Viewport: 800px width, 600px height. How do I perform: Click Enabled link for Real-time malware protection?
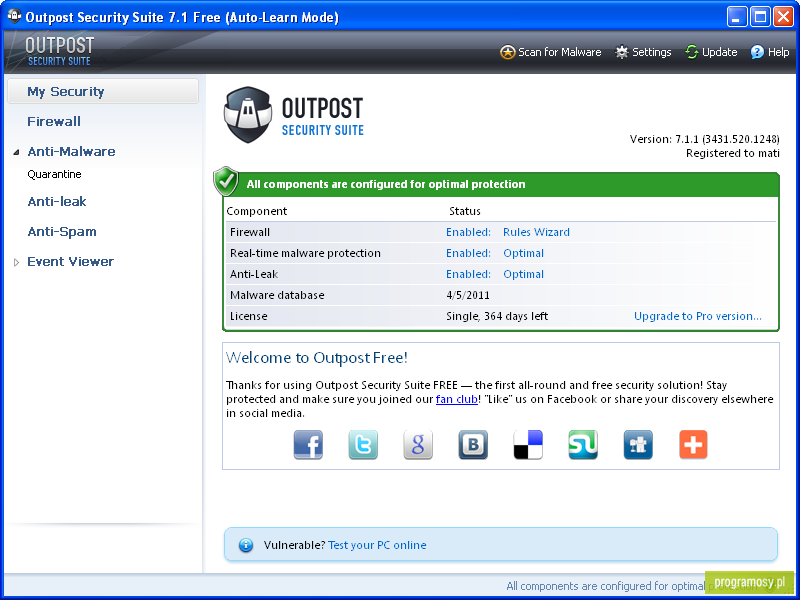(468, 253)
